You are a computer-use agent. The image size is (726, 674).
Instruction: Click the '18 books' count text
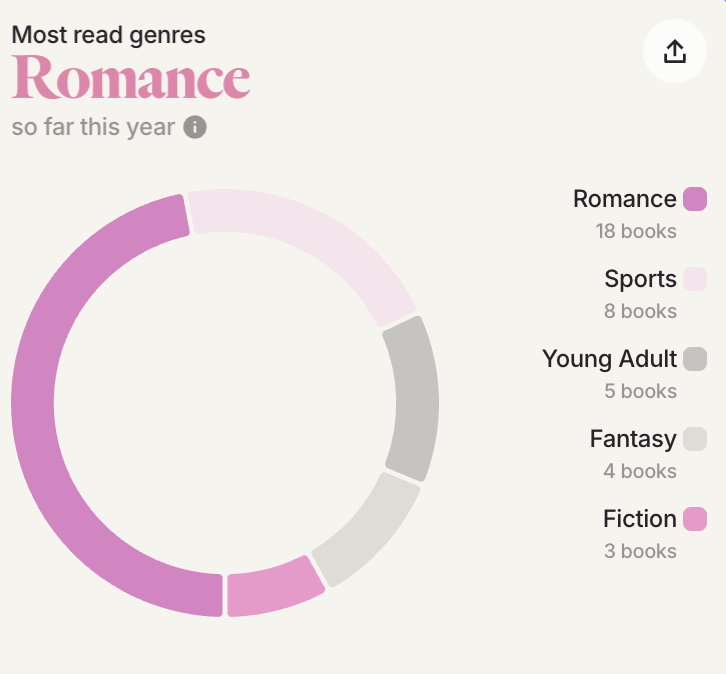[636, 231]
